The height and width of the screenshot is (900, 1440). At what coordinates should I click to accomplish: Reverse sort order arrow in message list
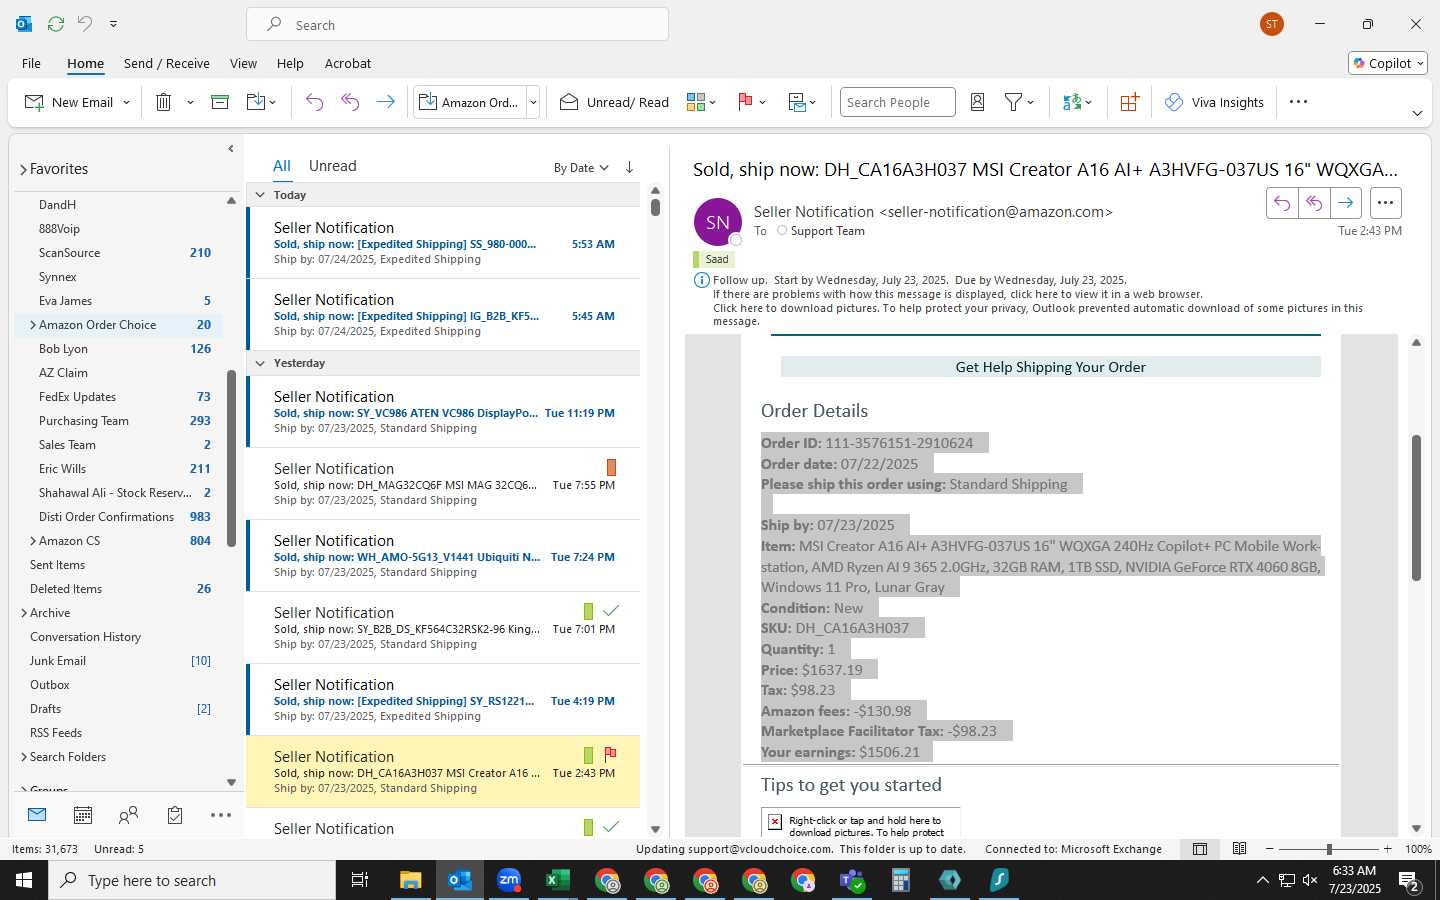[629, 167]
